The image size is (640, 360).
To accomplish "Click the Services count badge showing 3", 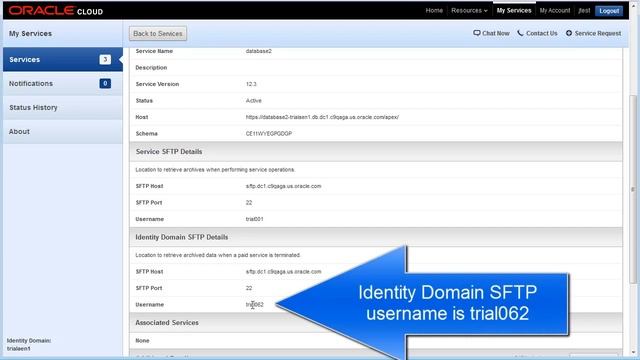I will click(x=105, y=60).
